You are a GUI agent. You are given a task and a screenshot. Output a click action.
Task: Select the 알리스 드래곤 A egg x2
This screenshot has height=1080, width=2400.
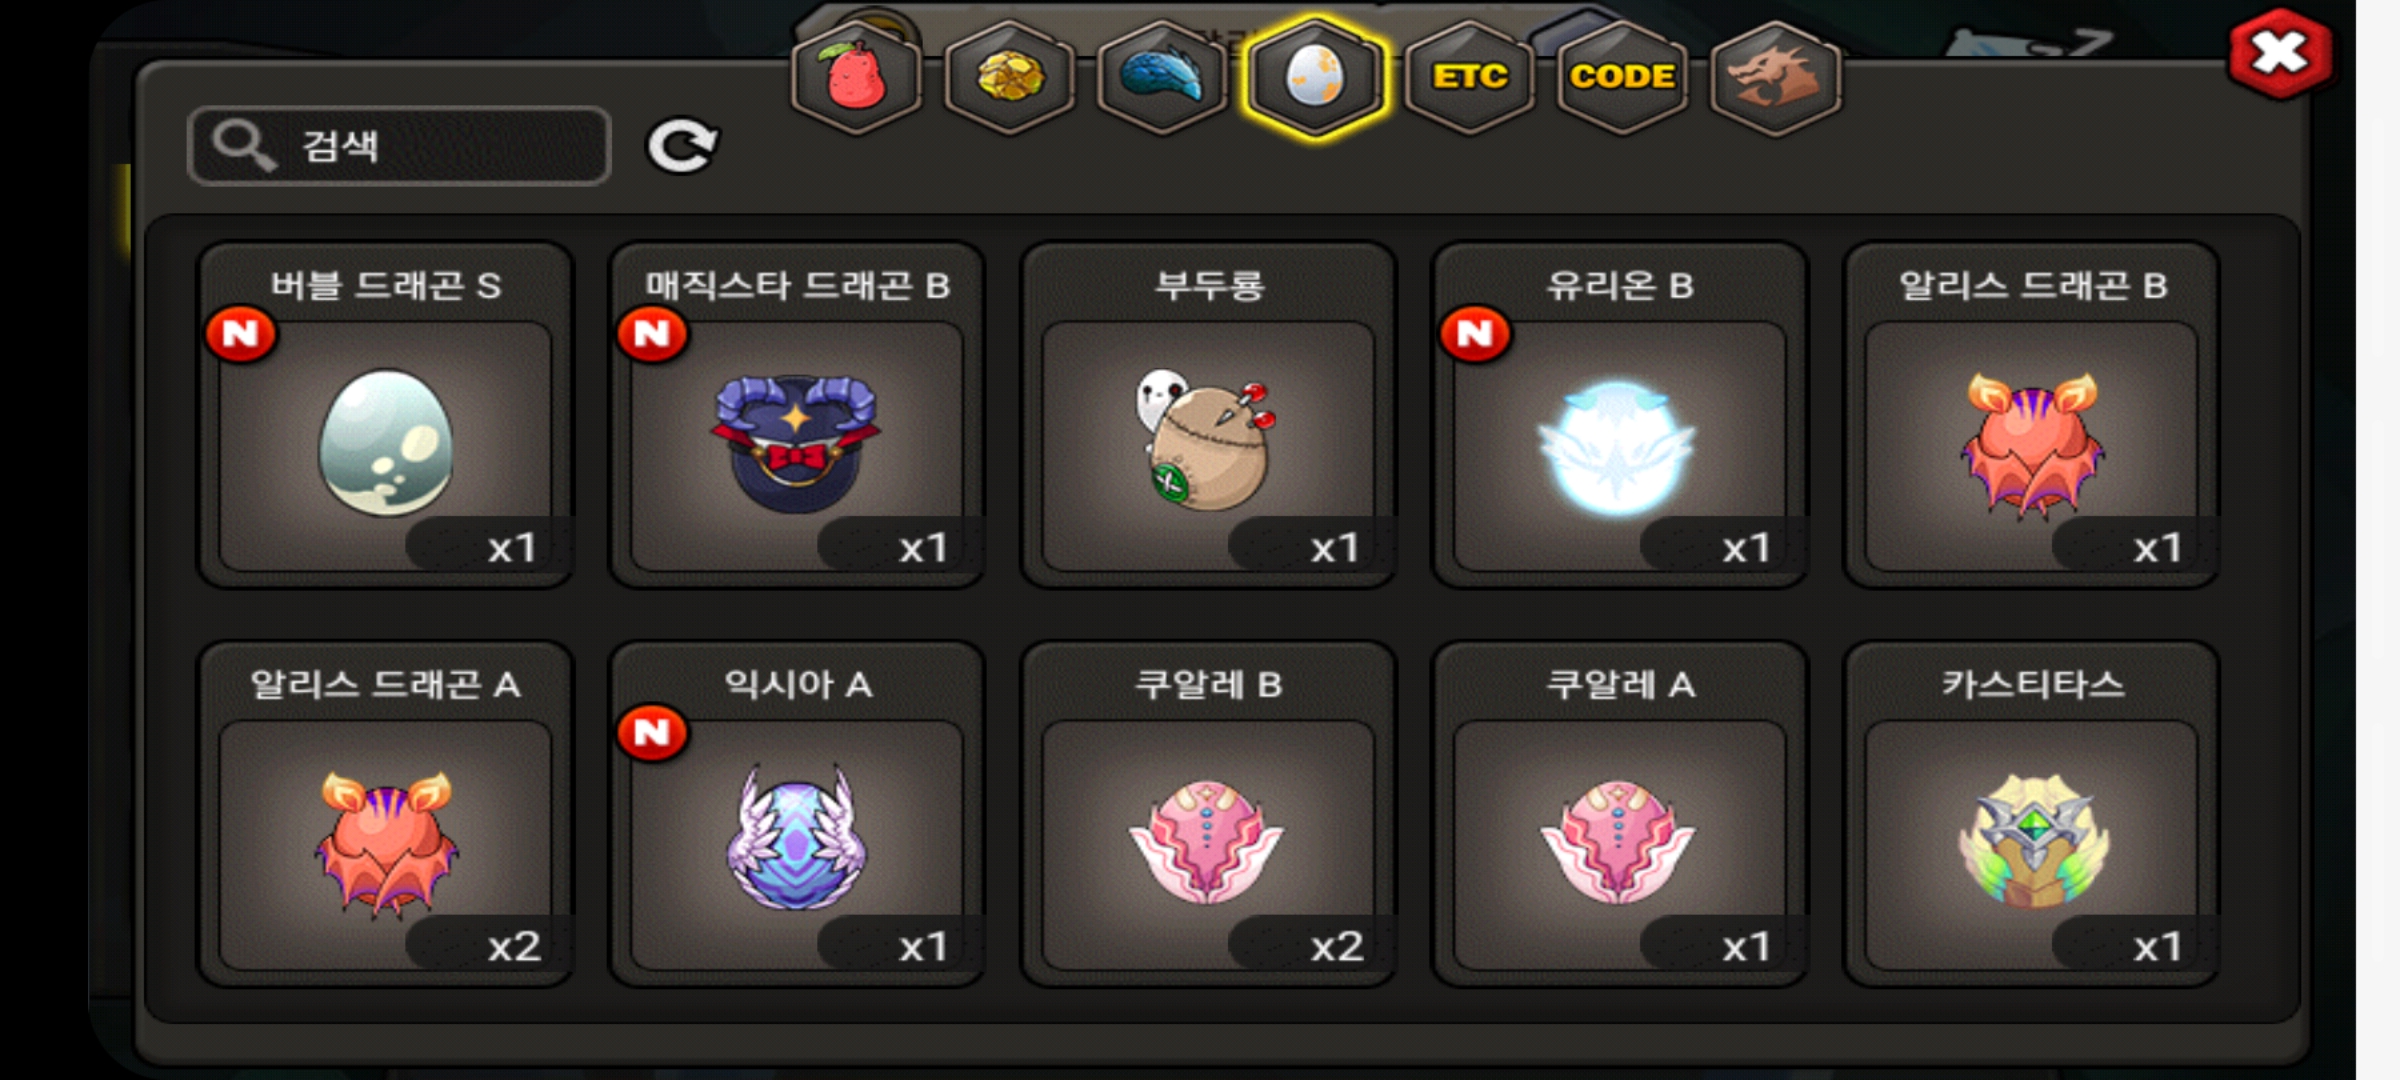click(386, 814)
